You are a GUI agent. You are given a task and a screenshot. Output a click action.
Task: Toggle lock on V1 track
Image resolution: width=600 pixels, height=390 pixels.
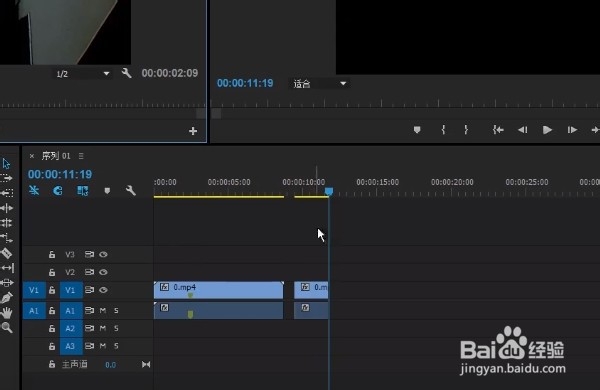52,290
